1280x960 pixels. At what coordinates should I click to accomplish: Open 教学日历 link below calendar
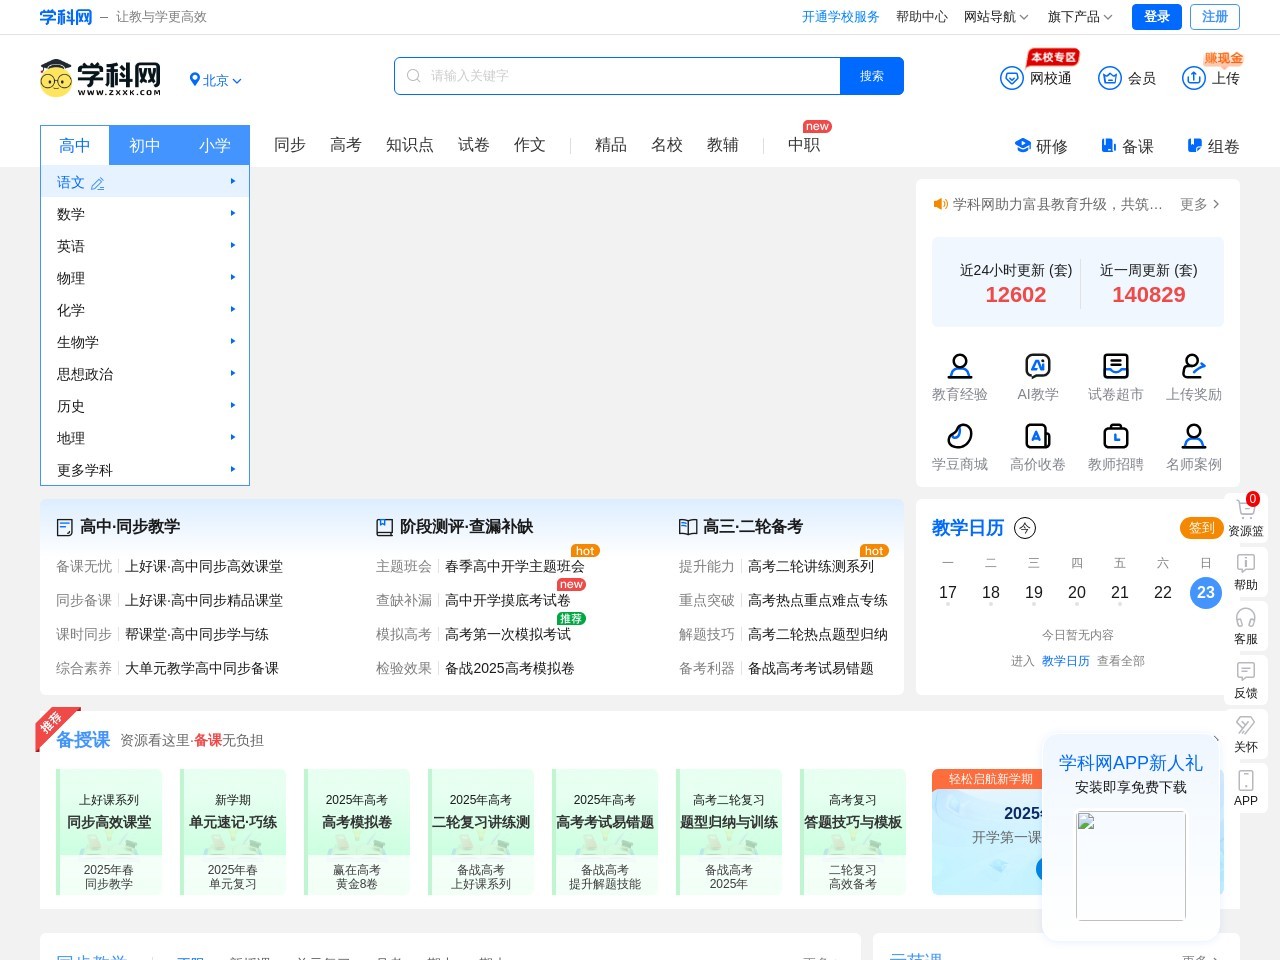tap(1066, 661)
